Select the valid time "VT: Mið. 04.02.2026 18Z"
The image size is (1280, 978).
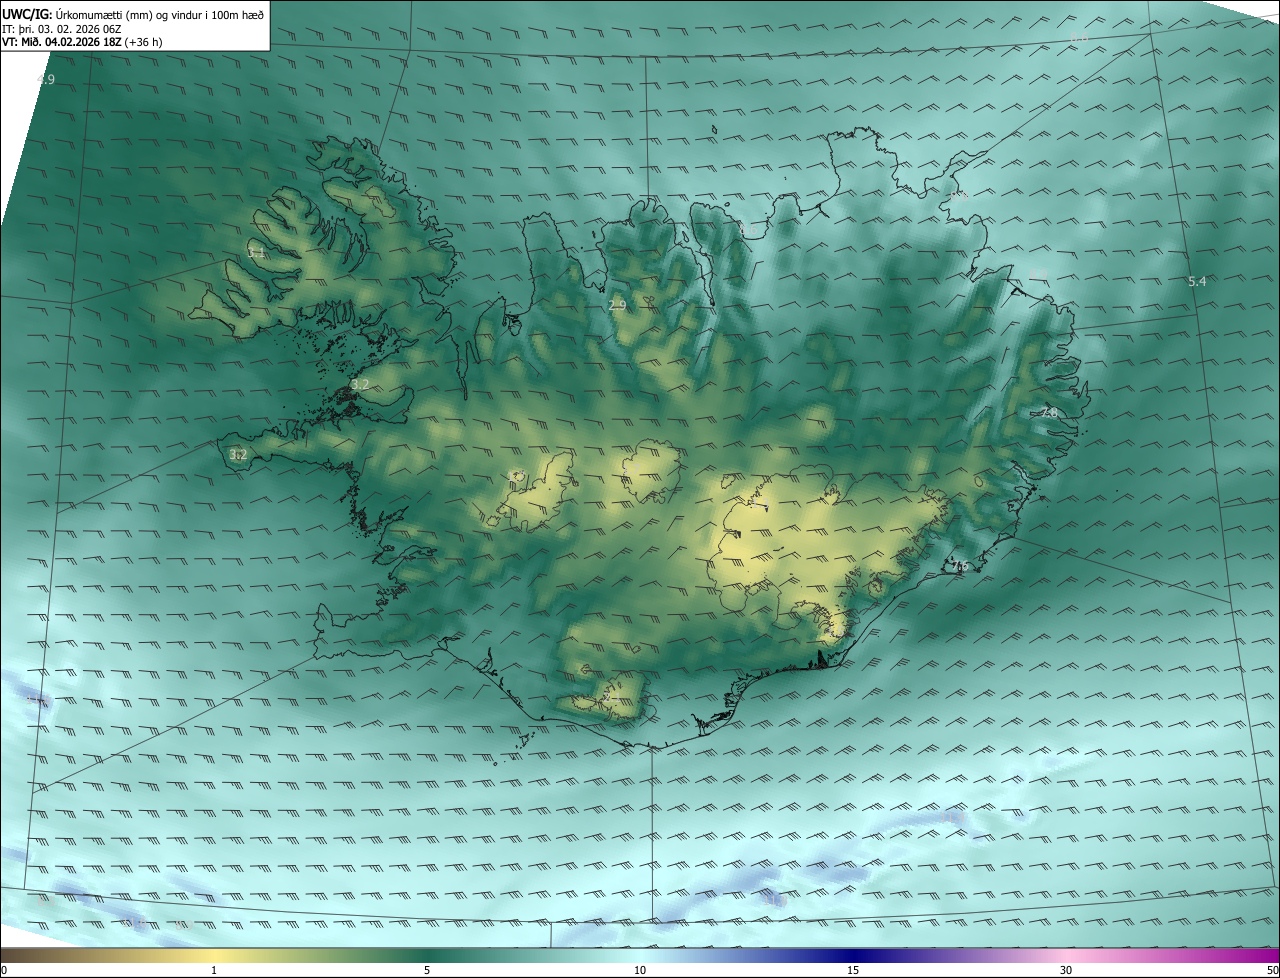62,42
